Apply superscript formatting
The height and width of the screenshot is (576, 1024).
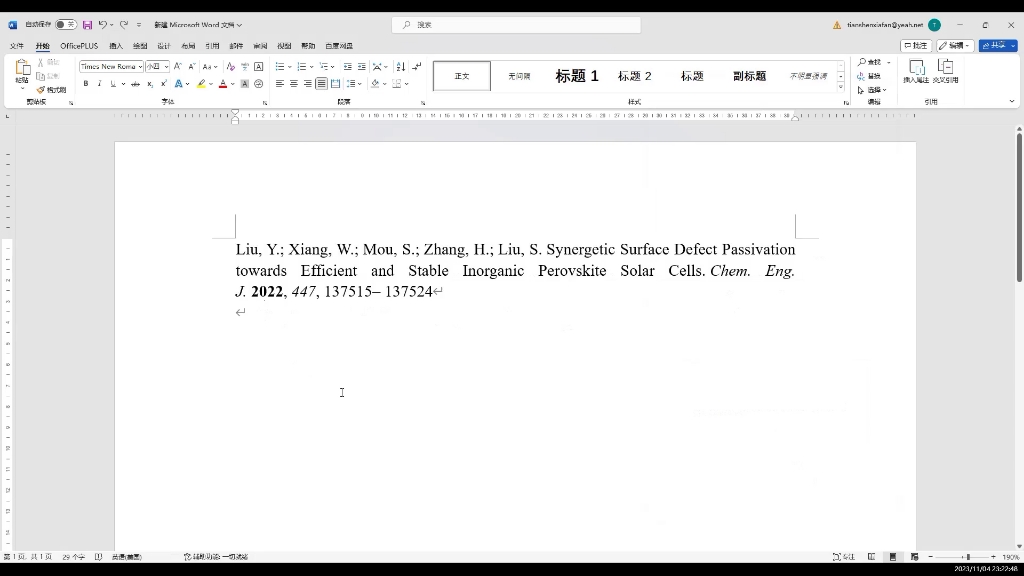click(163, 84)
